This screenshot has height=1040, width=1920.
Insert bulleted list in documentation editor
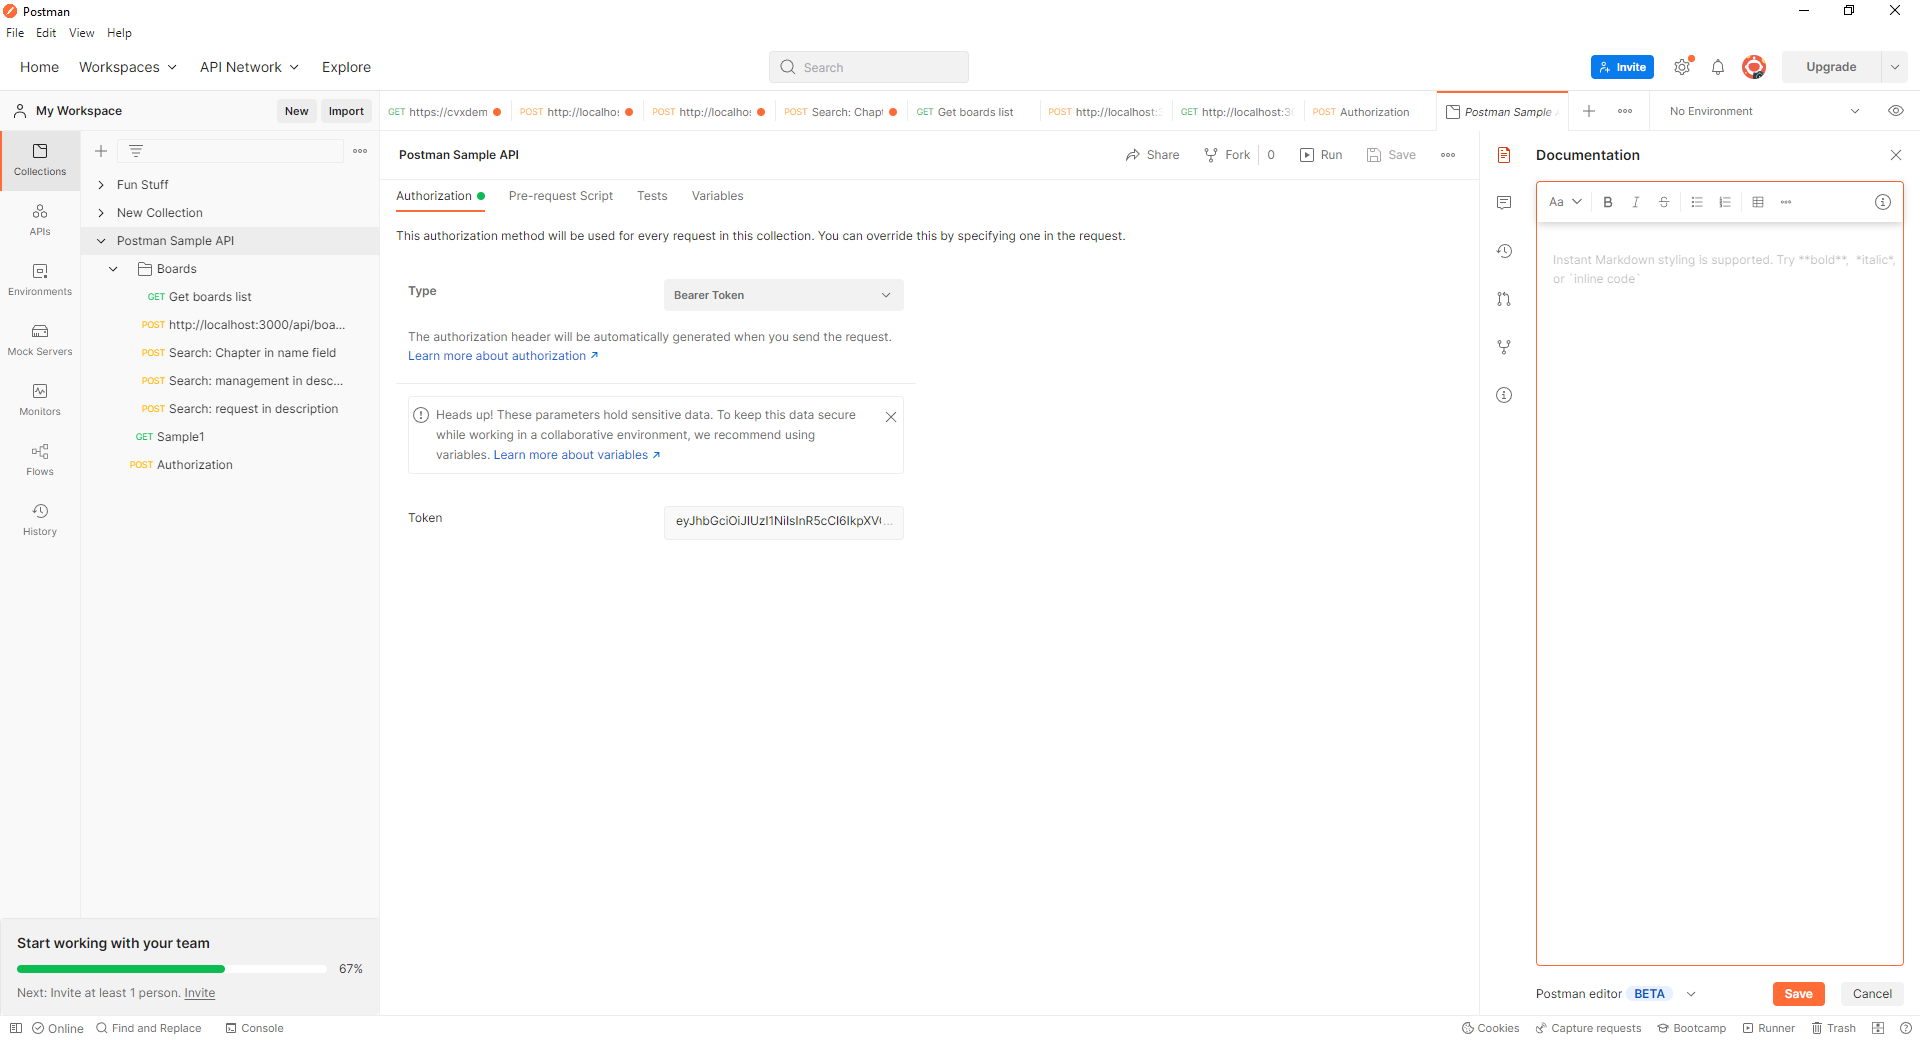pyautogui.click(x=1697, y=202)
